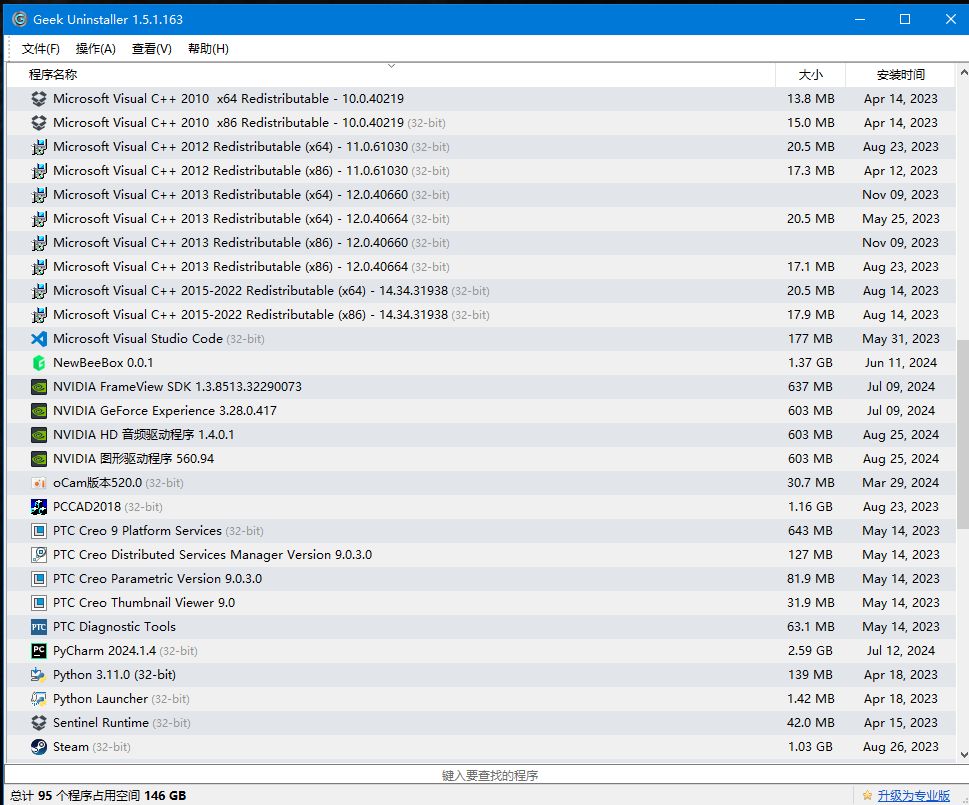Click install date Jun 11, 2024
The width and height of the screenshot is (969, 805).
tap(900, 363)
